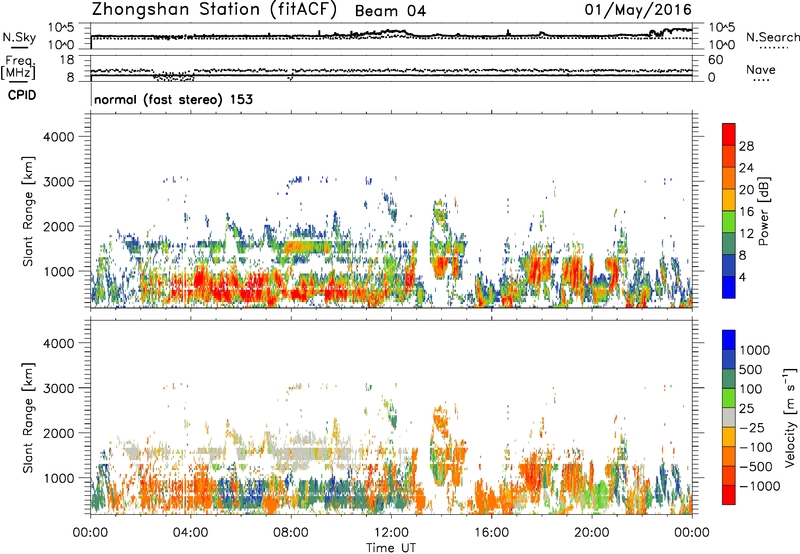Click the 'Slant Range [km]' label of the velocity panel
This screenshot has width=800, height=554.
click(28, 417)
